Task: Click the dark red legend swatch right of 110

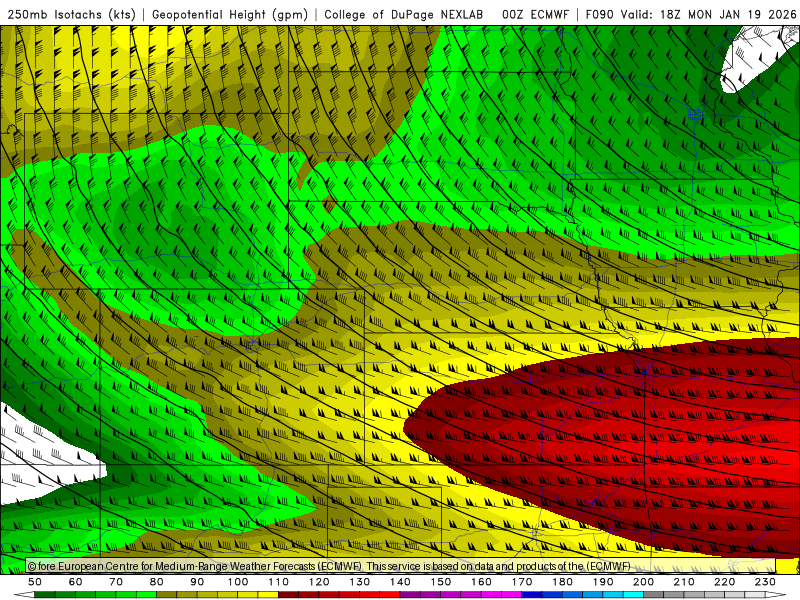Action: tap(288, 595)
